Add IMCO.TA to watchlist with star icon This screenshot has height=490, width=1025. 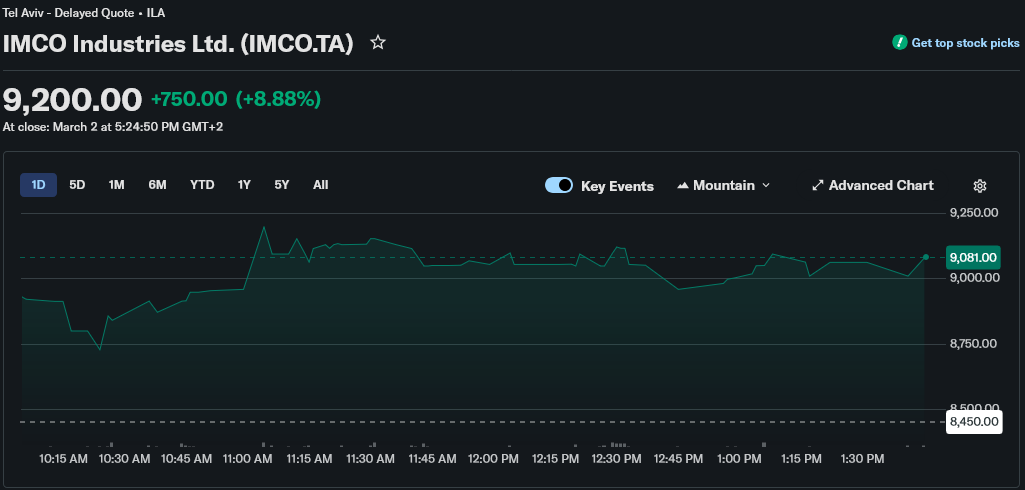(x=378, y=43)
